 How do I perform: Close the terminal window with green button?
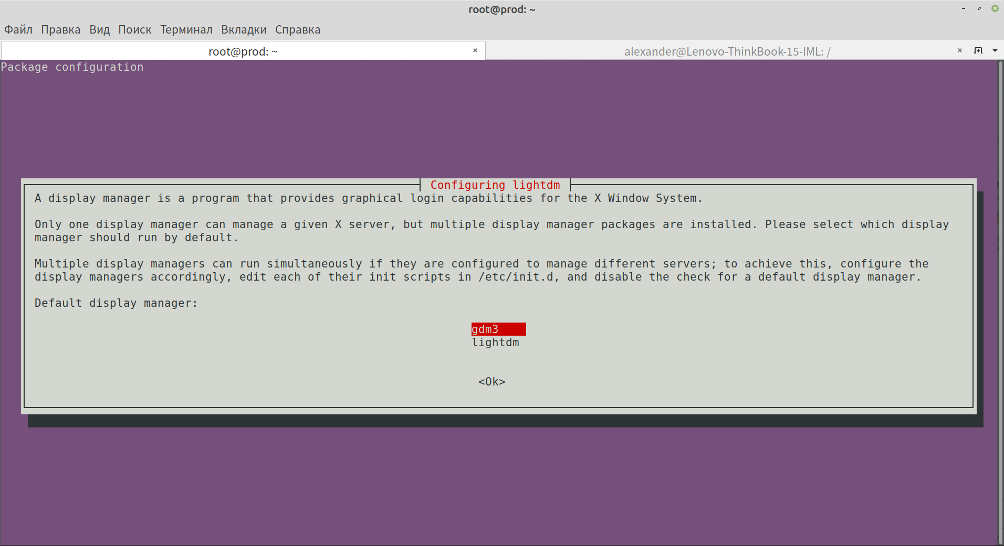tap(995, 9)
